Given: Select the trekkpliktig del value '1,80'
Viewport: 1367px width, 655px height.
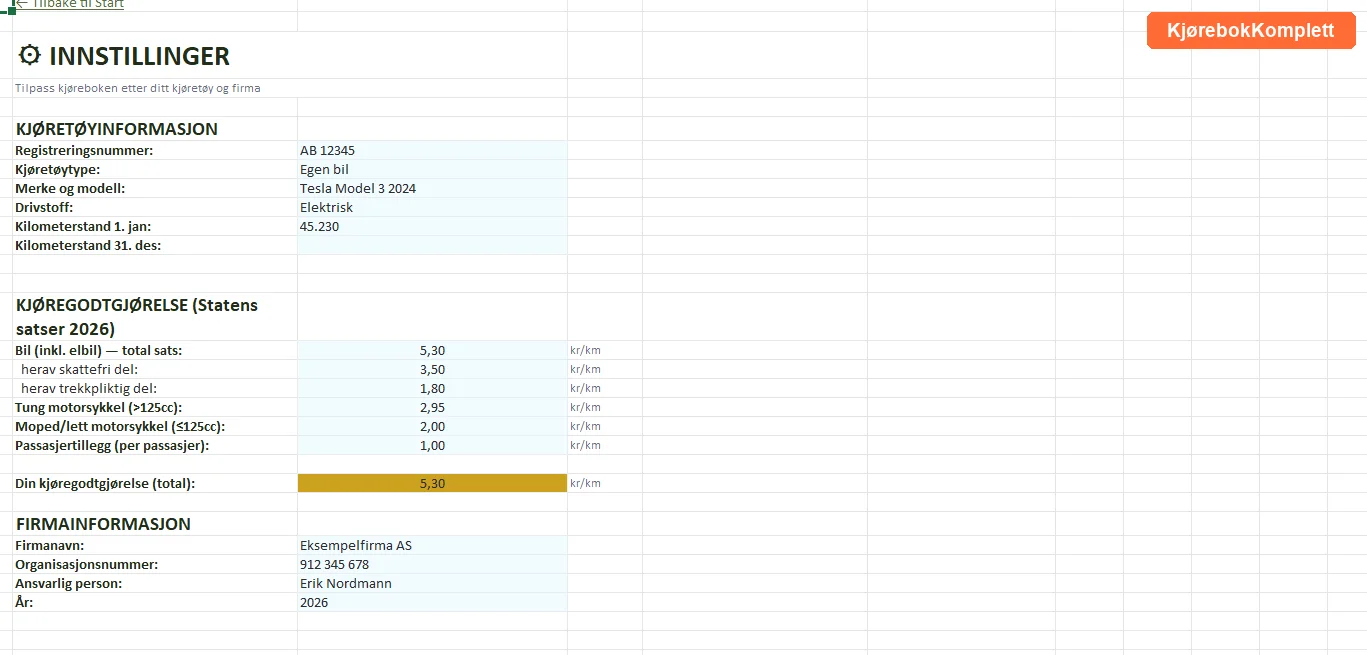Looking at the screenshot, I should 432,389.
